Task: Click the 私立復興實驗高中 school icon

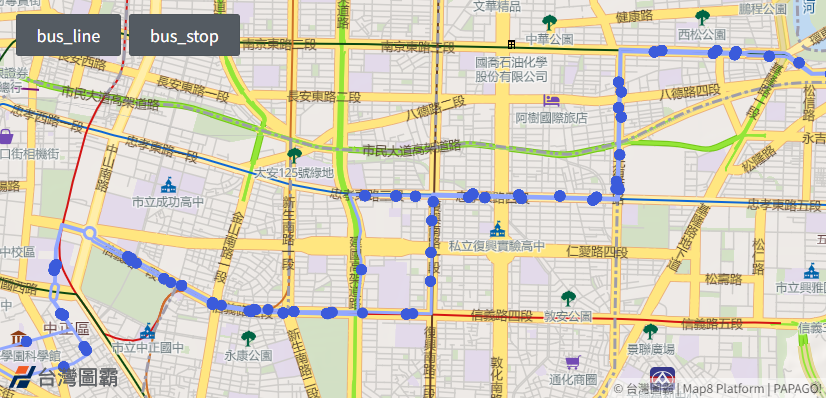Action: point(496,230)
